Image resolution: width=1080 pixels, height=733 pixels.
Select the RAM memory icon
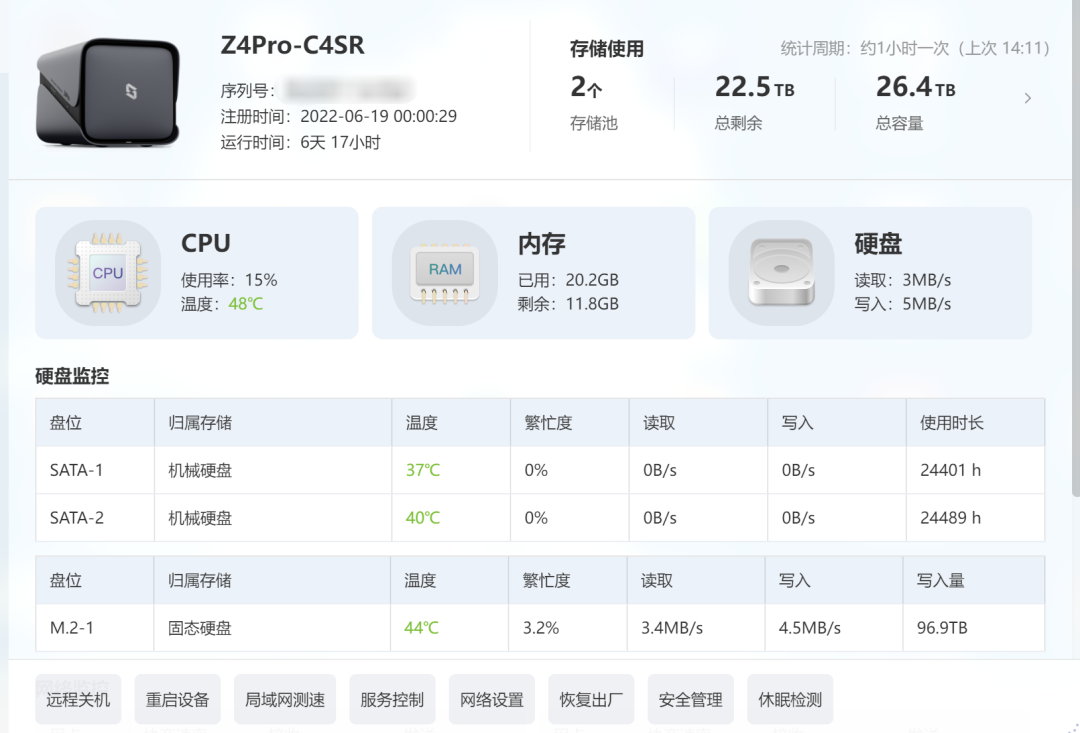[x=444, y=271]
